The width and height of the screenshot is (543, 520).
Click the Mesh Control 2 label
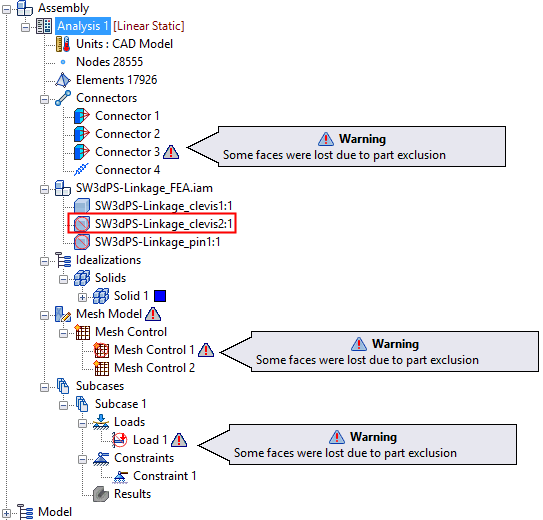154,368
